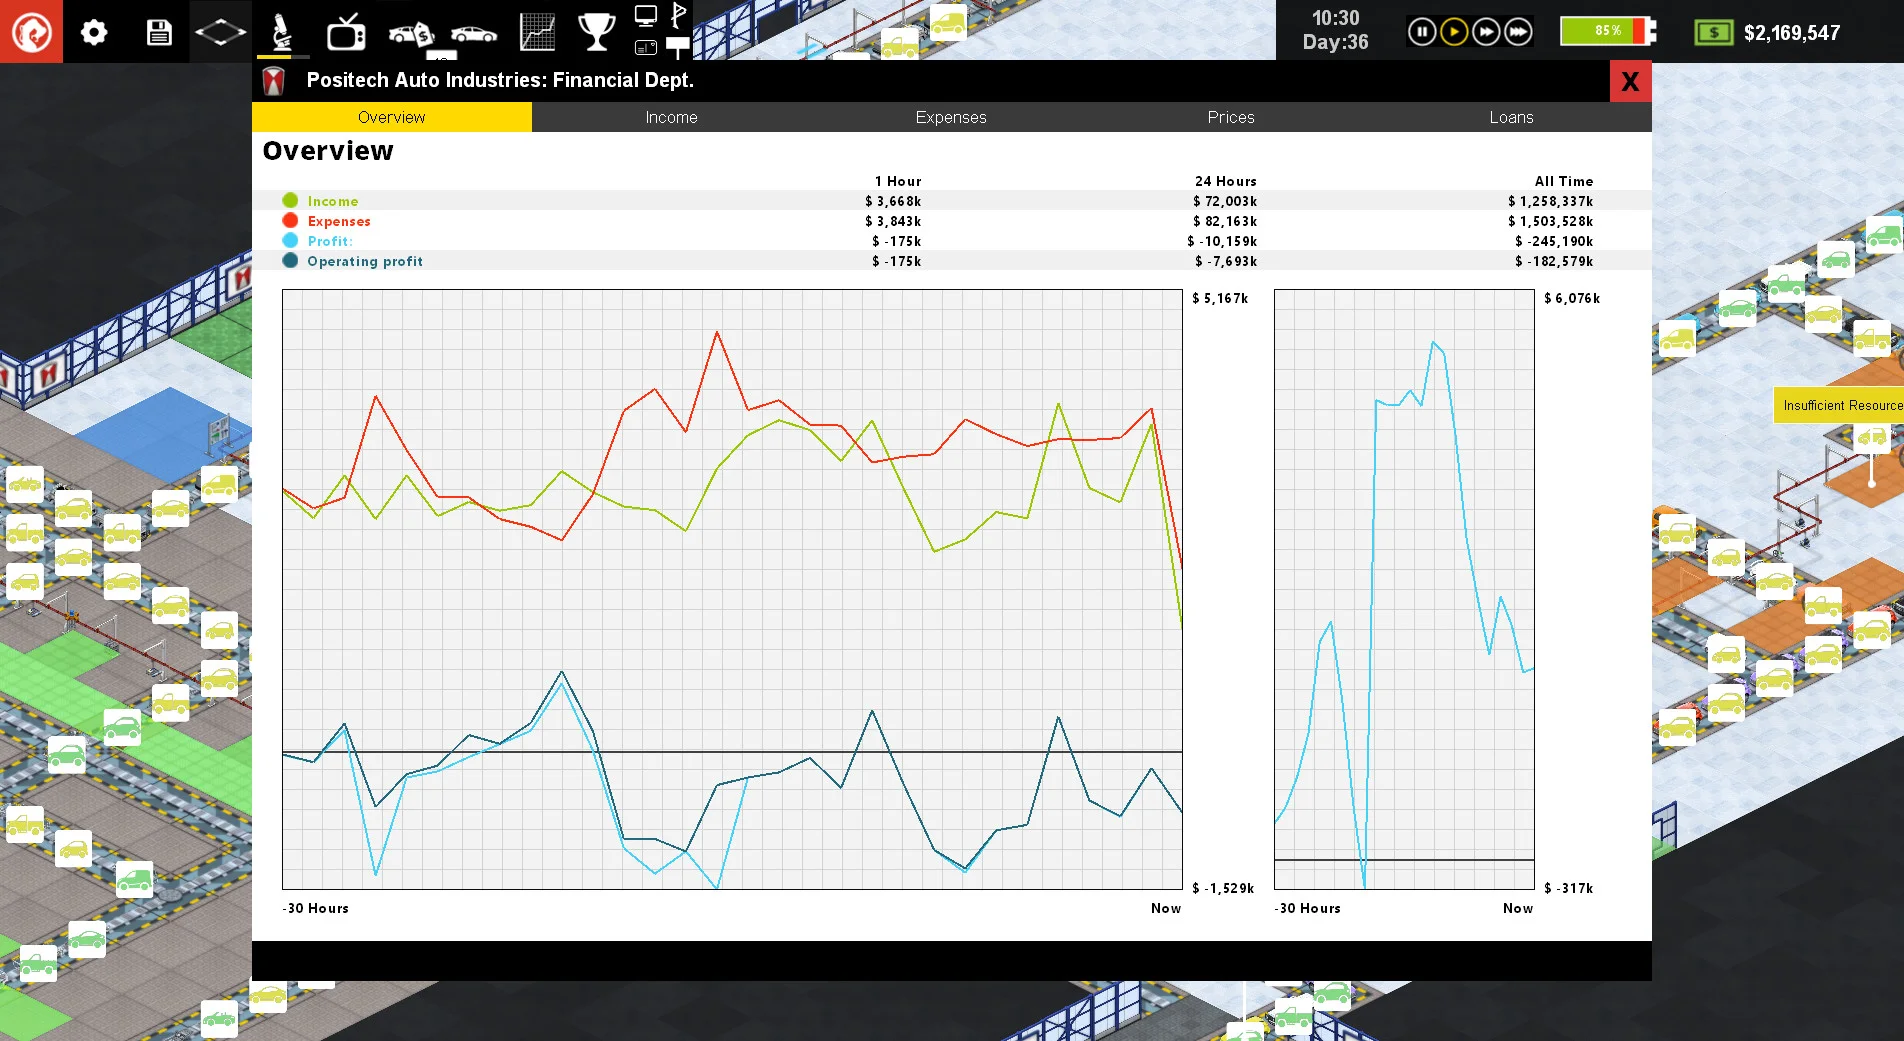The width and height of the screenshot is (1904, 1041).
Task: Toggle the Expenses legend dot
Action: [x=290, y=220]
